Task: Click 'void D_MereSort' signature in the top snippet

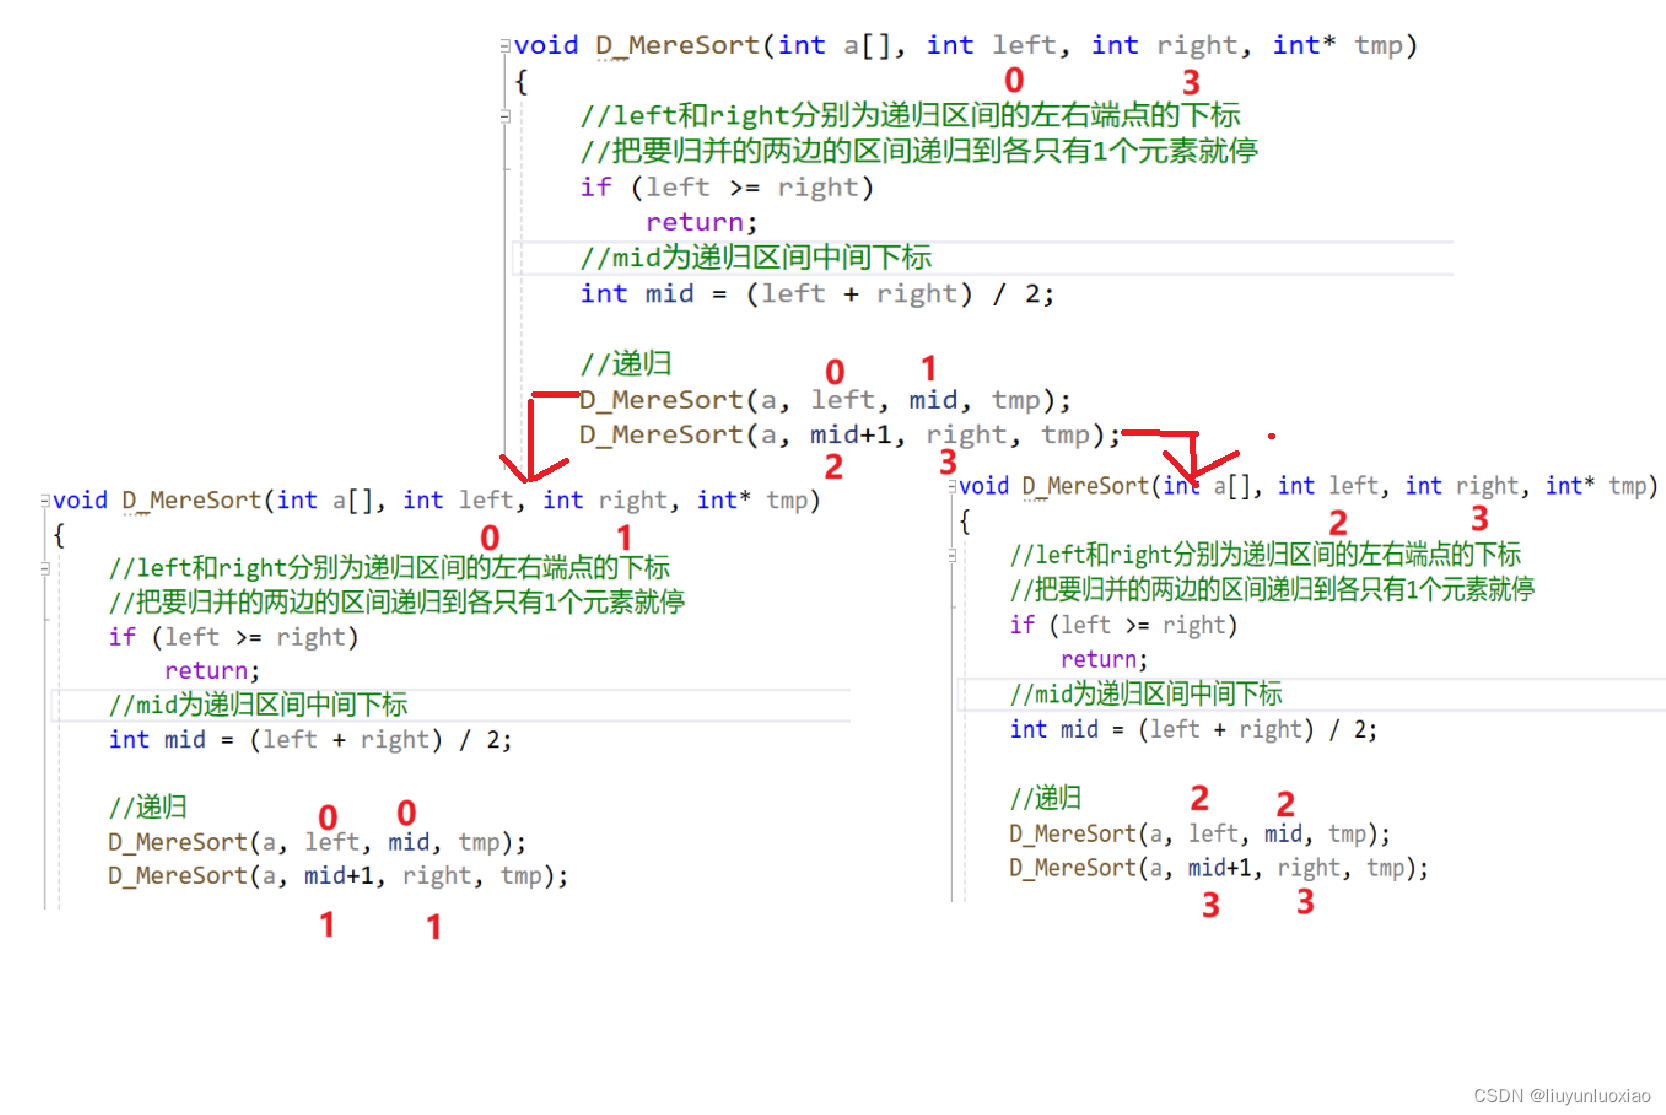Action: coord(965,46)
